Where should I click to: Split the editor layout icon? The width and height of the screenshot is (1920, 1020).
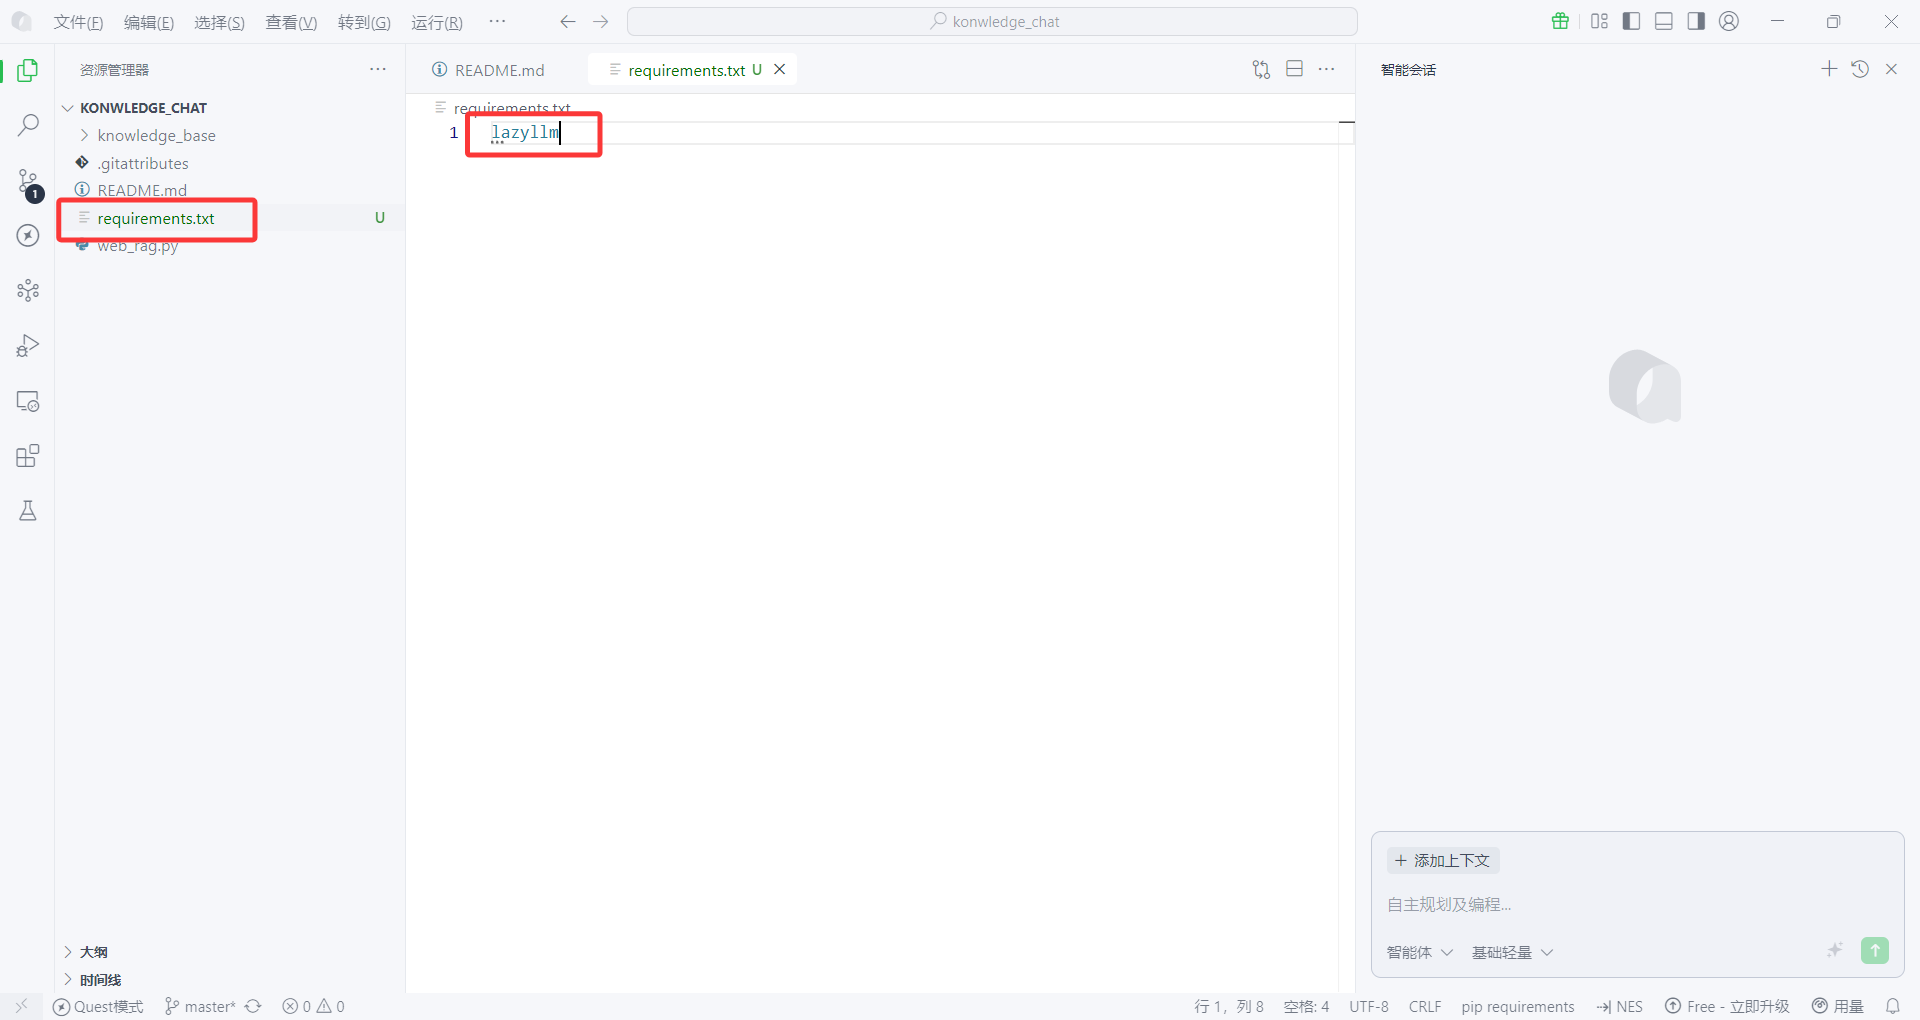tap(1295, 69)
